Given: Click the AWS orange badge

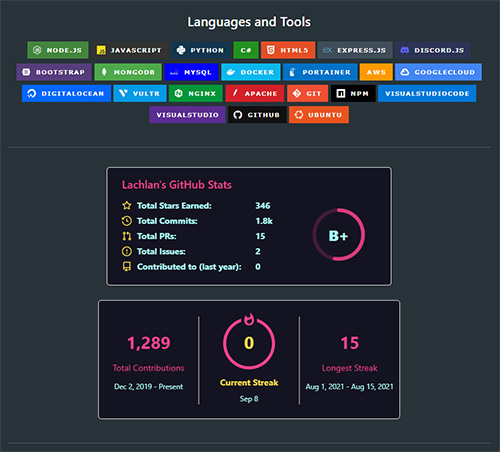Looking at the screenshot, I should (376, 72).
